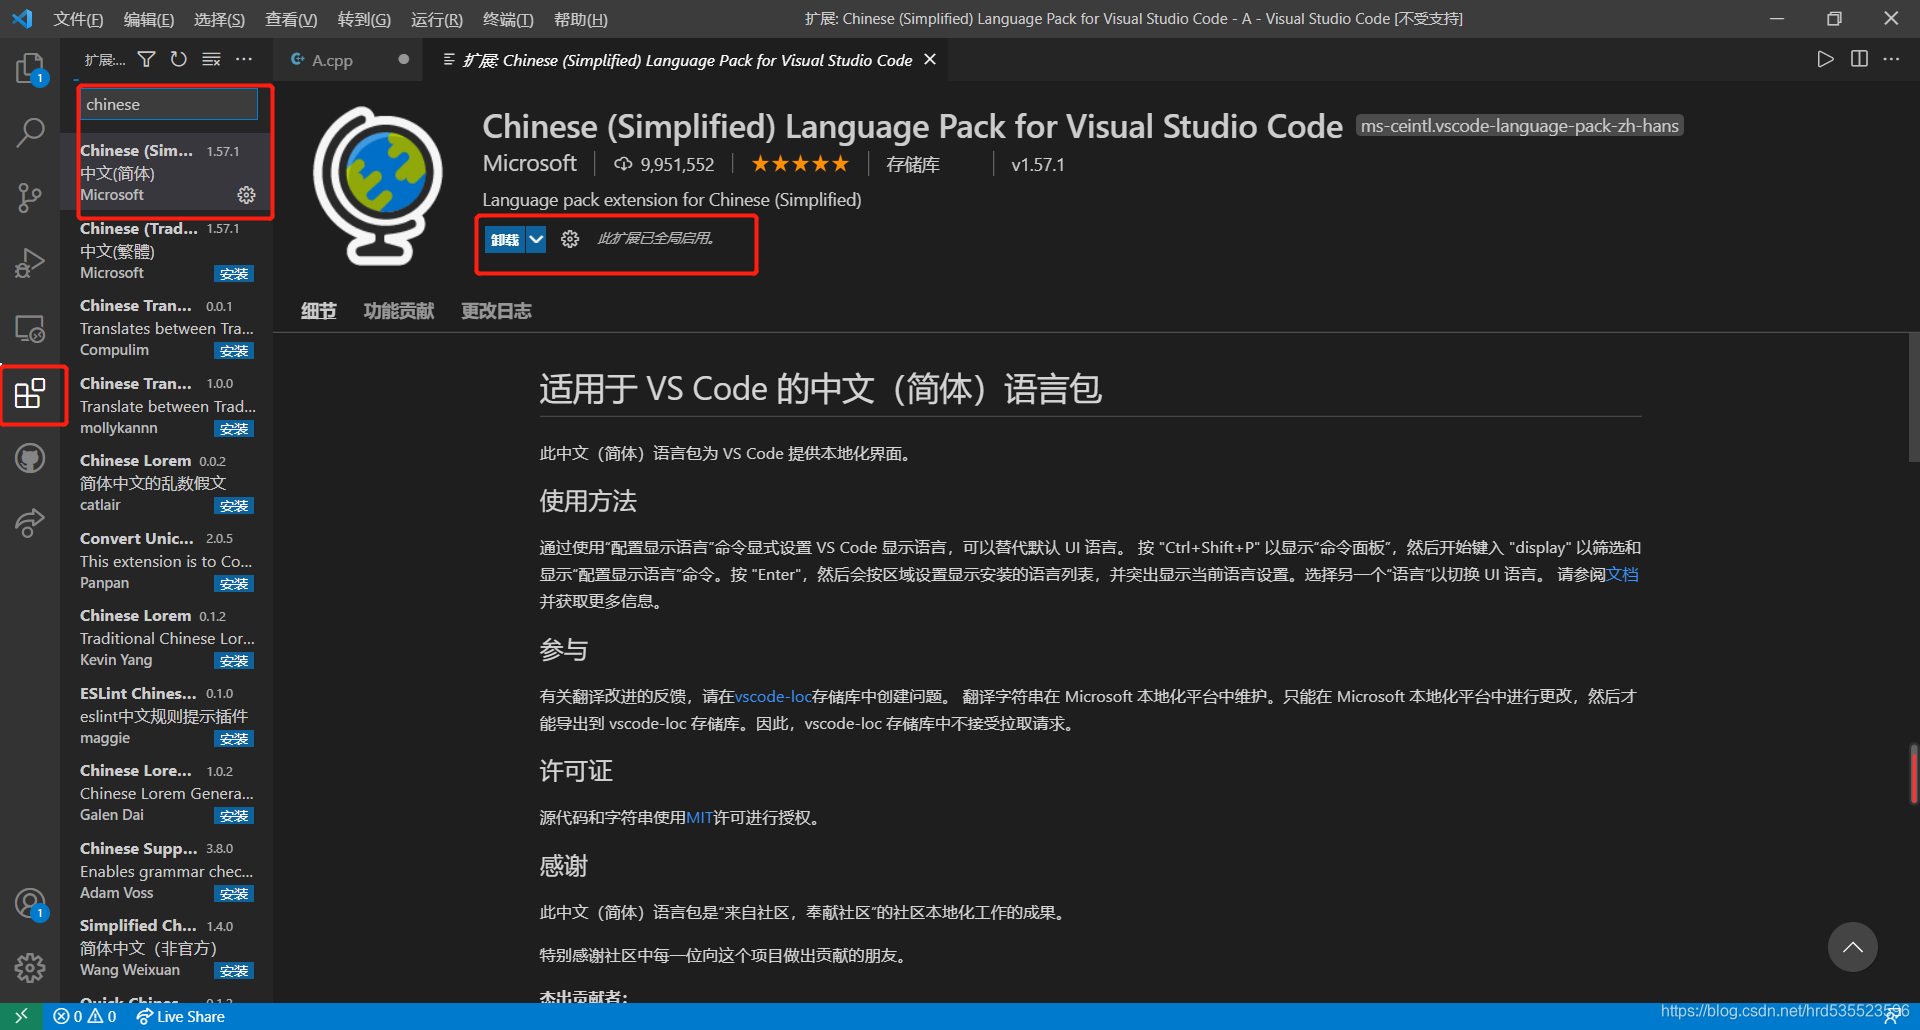Refresh the extensions list
The width and height of the screenshot is (1920, 1030).
178,60
